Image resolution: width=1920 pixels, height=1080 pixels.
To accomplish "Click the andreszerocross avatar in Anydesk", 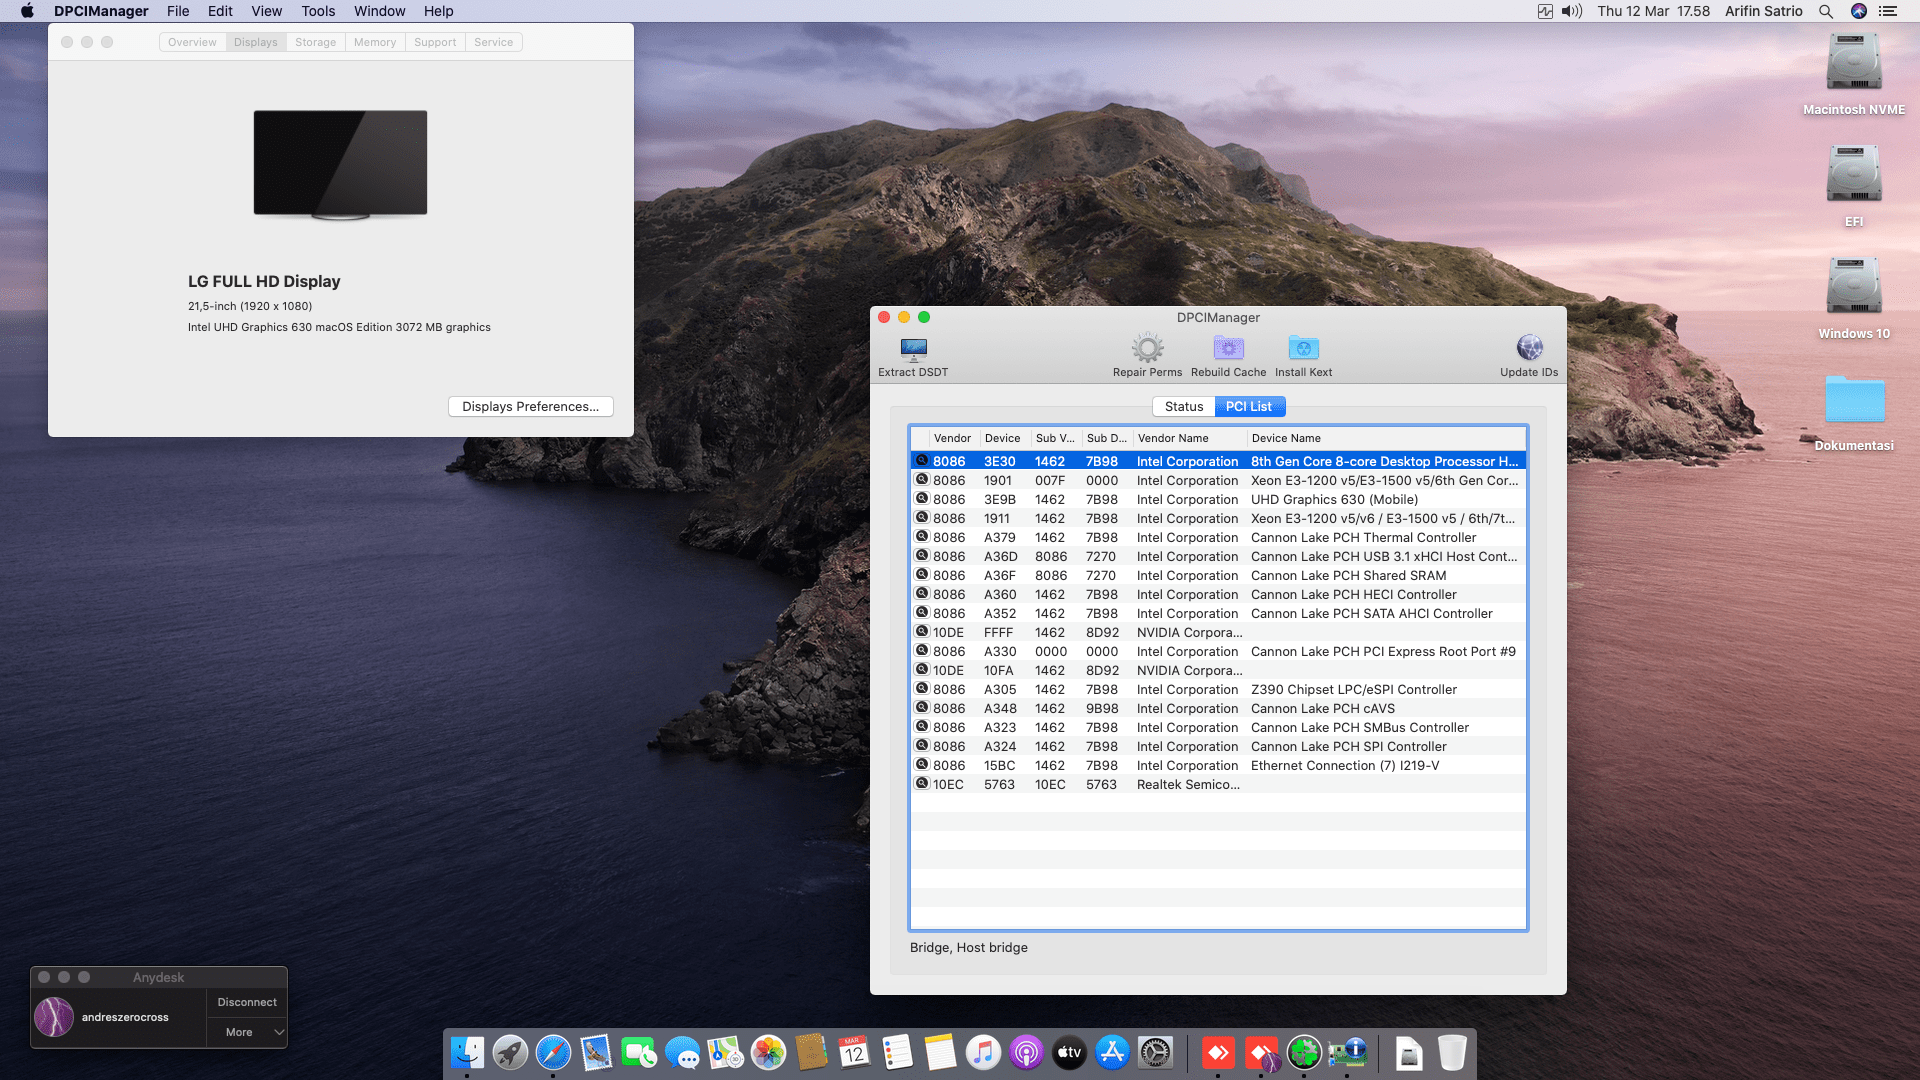I will pos(54,1017).
